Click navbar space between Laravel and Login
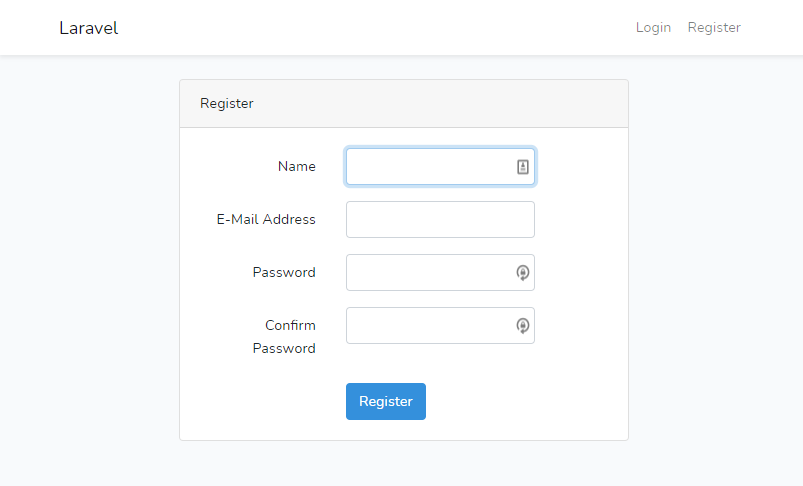 tap(380, 28)
